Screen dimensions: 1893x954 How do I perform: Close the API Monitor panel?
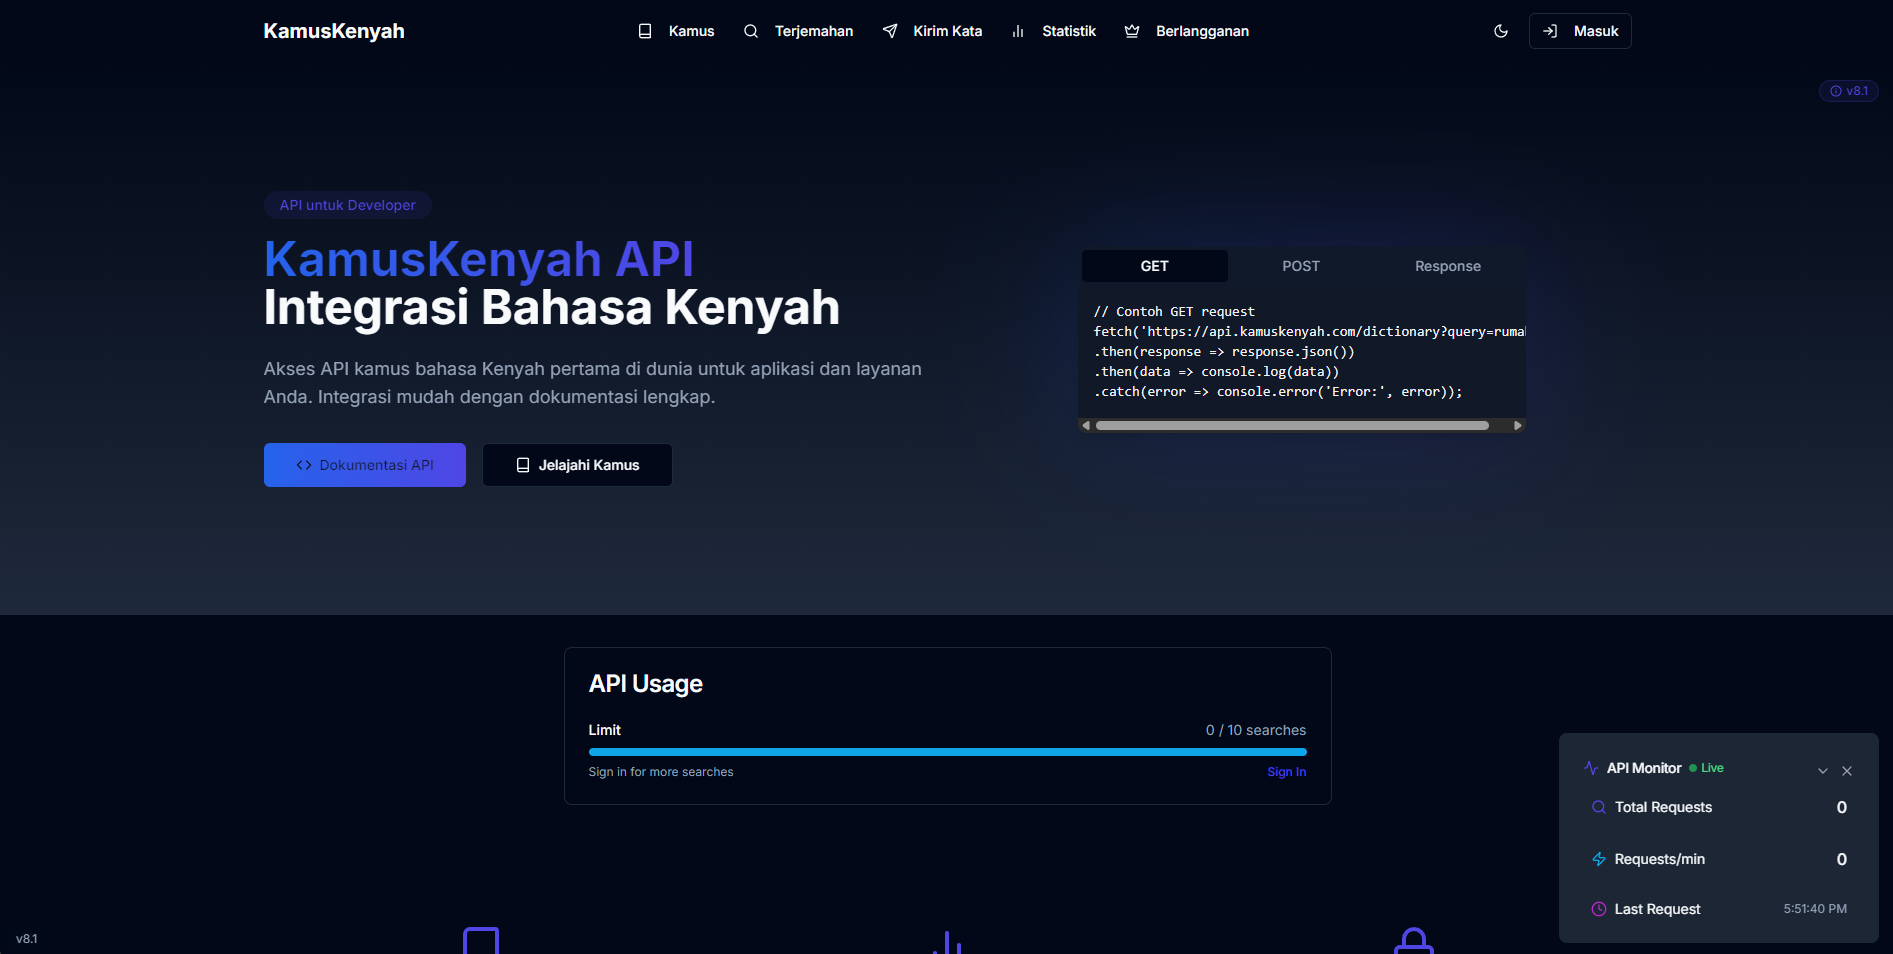coord(1847,771)
